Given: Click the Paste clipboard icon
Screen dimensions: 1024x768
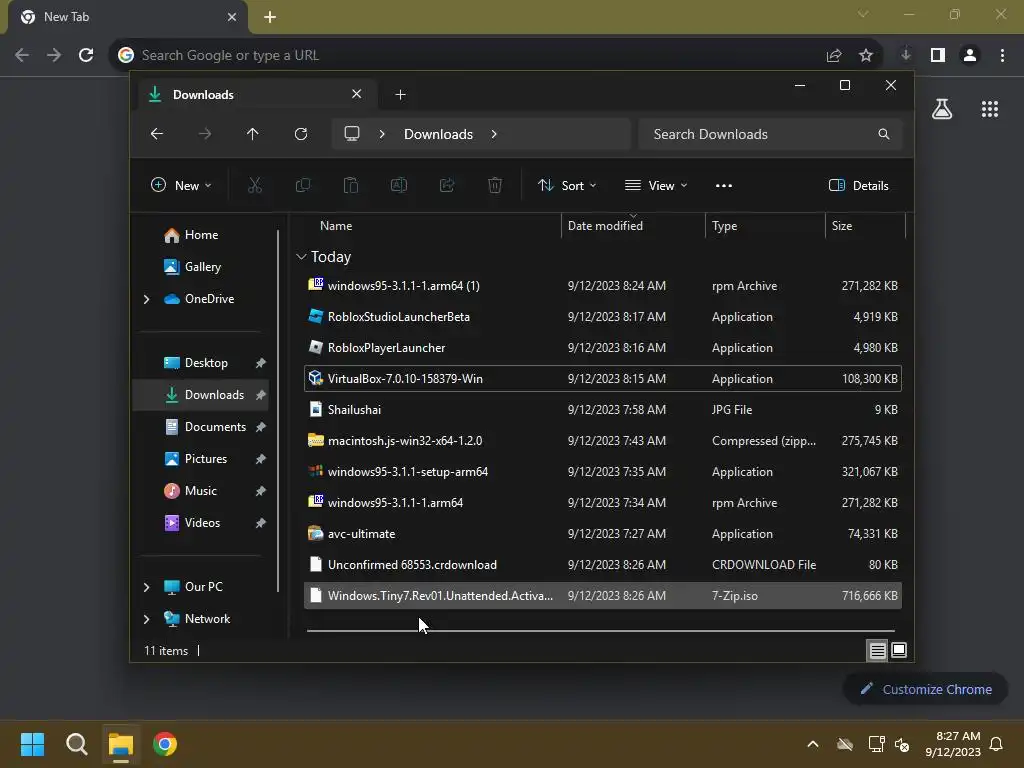Looking at the screenshot, I should [x=351, y=185].
